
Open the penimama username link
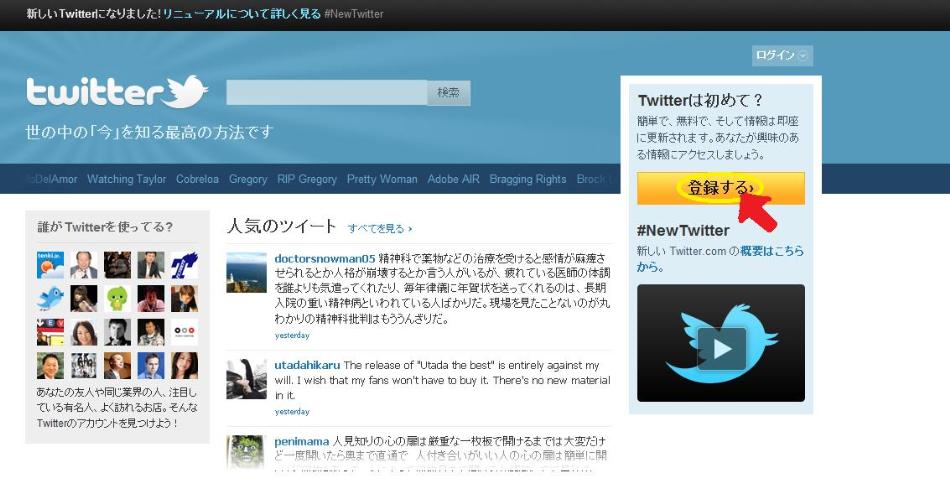[302, 441]
